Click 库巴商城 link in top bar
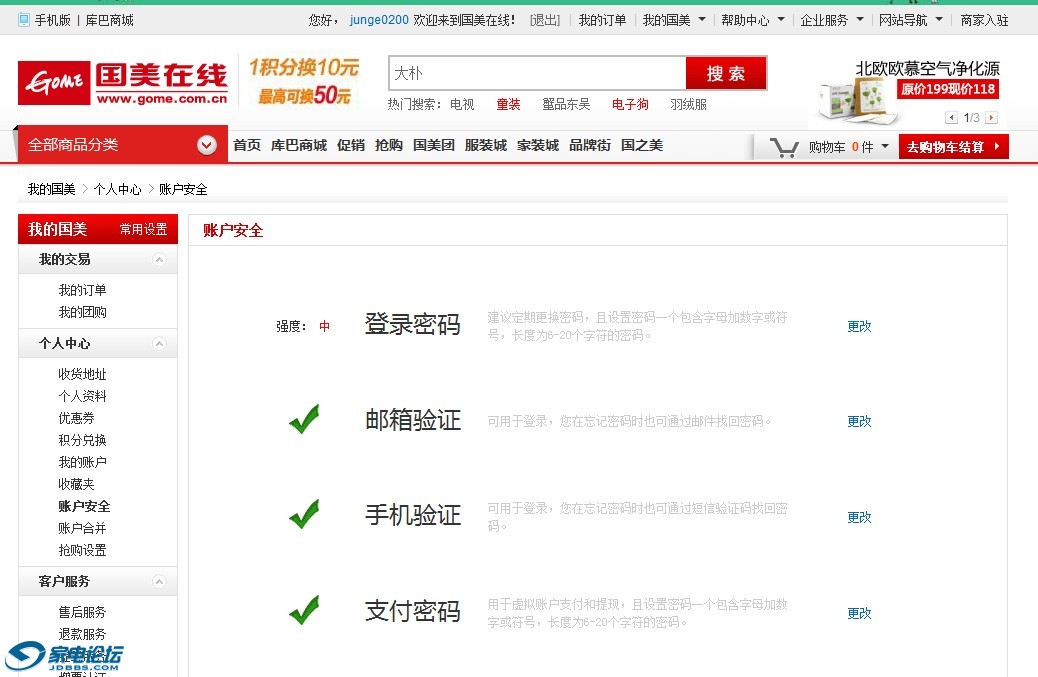Viewport: 1038px width, 677px height. (109, 21)
